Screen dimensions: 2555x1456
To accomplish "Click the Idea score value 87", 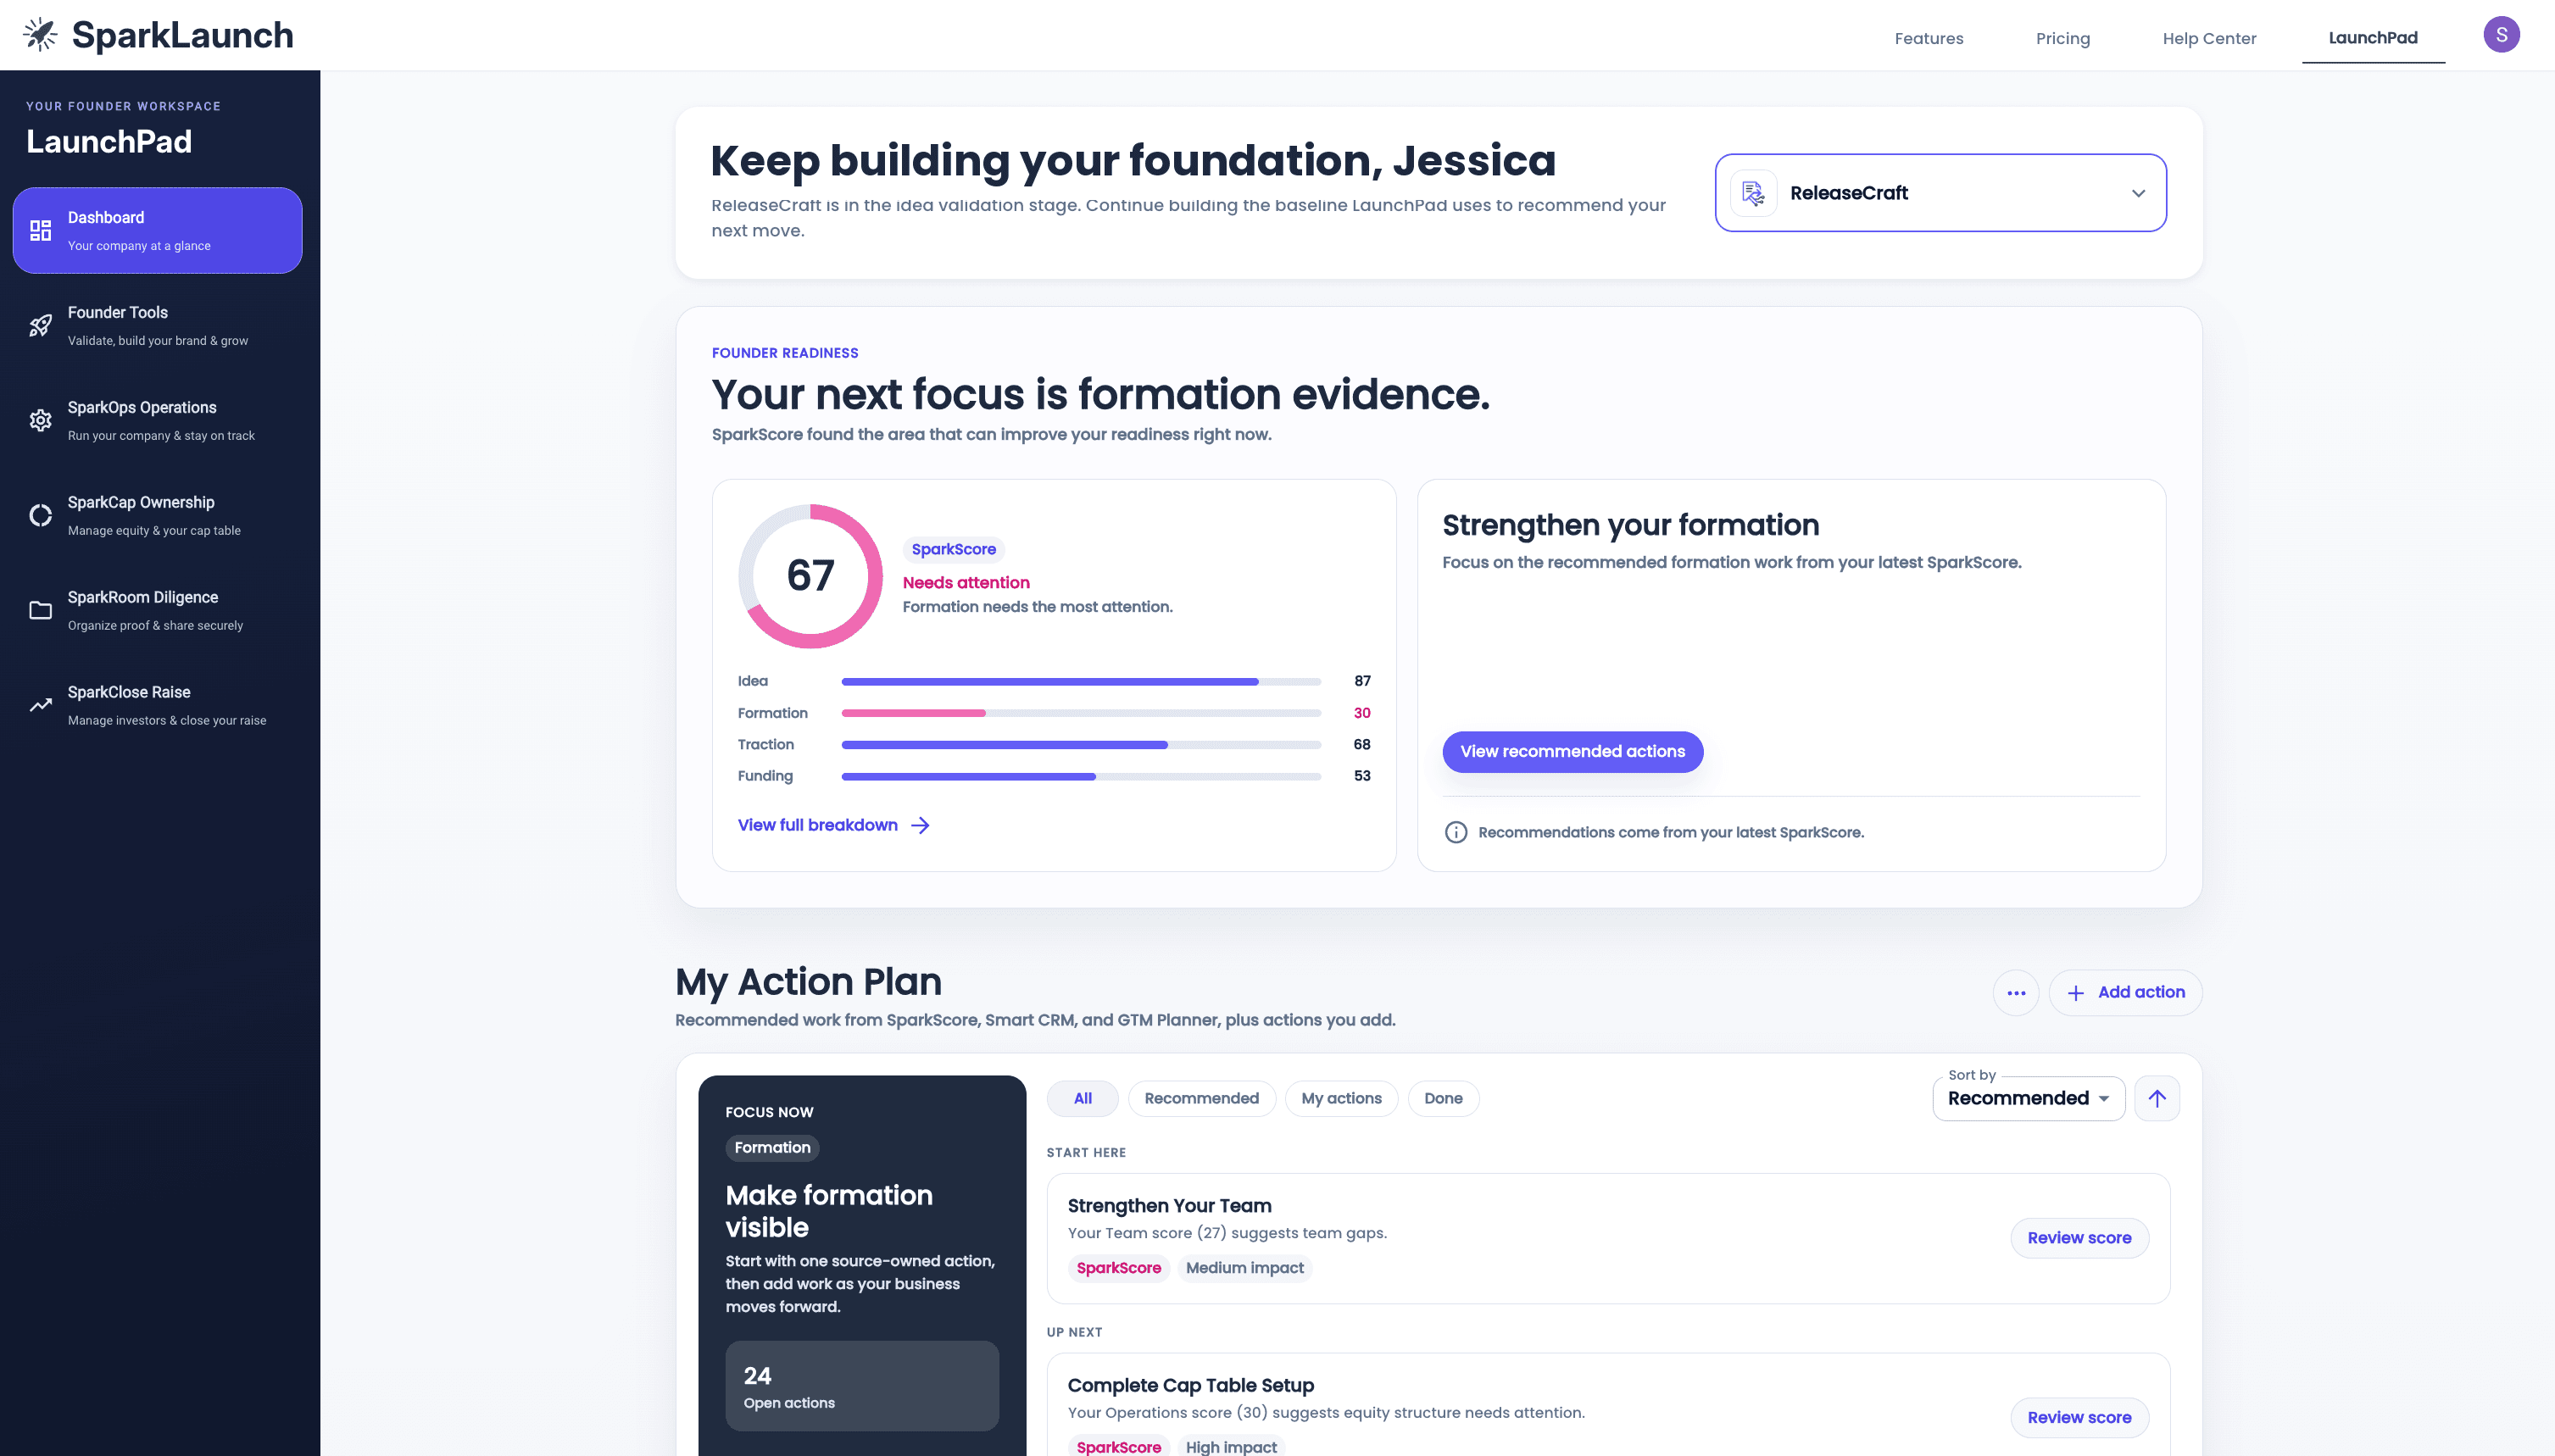I will [x=1361, y=682].
